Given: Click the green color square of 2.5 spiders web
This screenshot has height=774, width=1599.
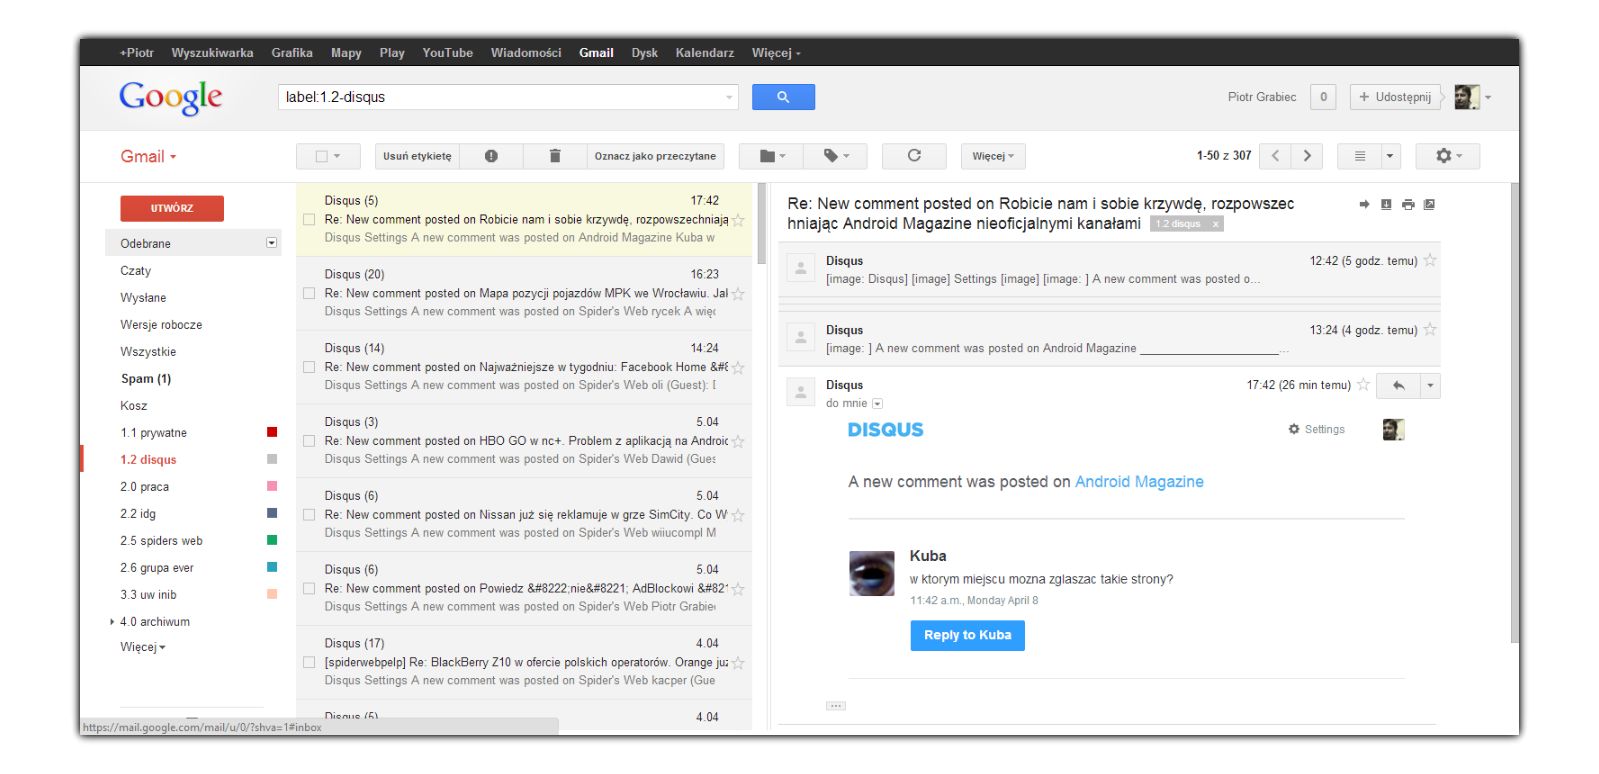Looking at the screenshot, I should pos(272,540).
